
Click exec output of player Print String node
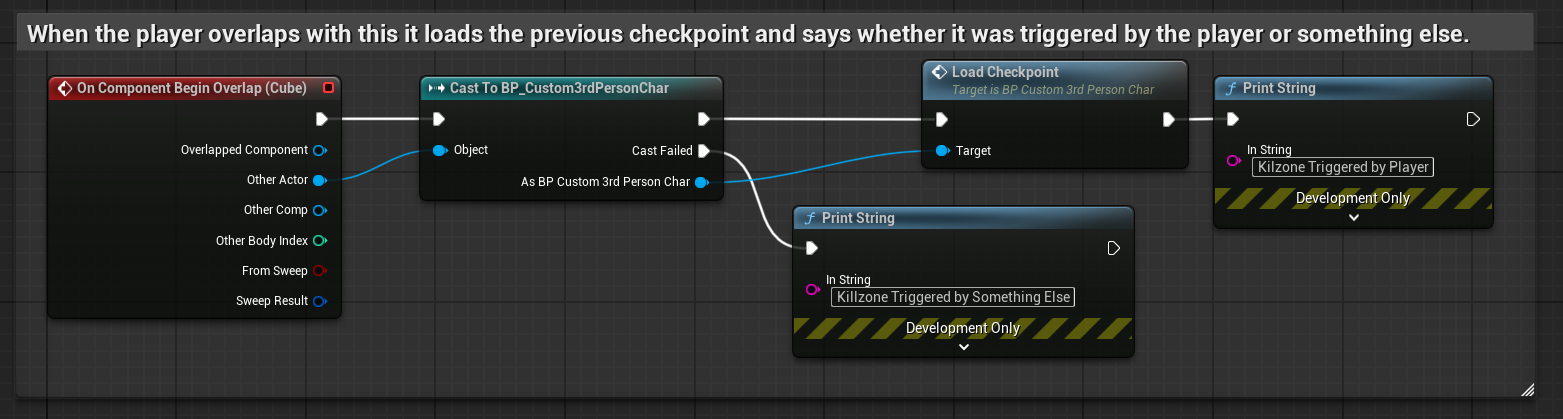coord(1473,119)
